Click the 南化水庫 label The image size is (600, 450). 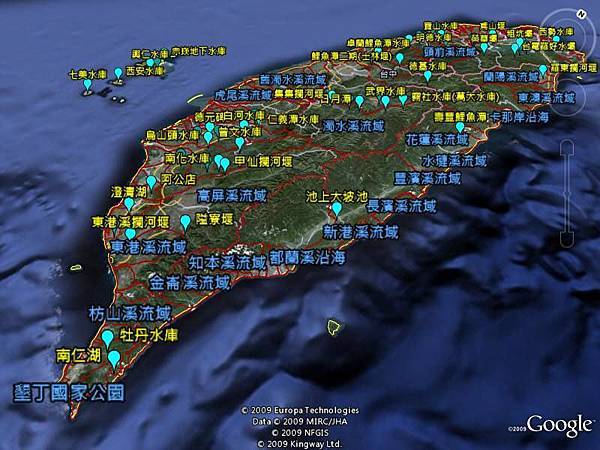[x=187, y=158]
